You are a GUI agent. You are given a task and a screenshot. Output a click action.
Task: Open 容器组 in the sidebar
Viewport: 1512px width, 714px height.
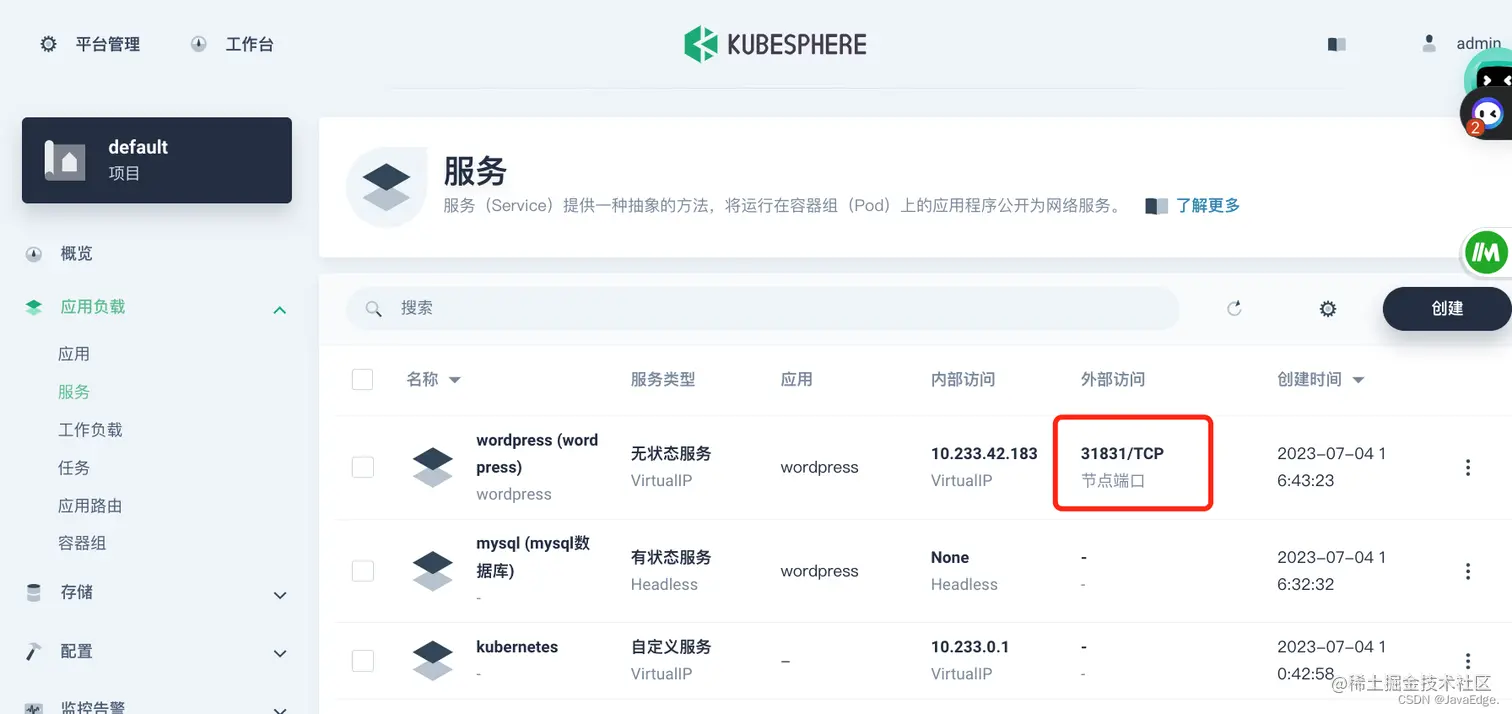click(82, 543)
